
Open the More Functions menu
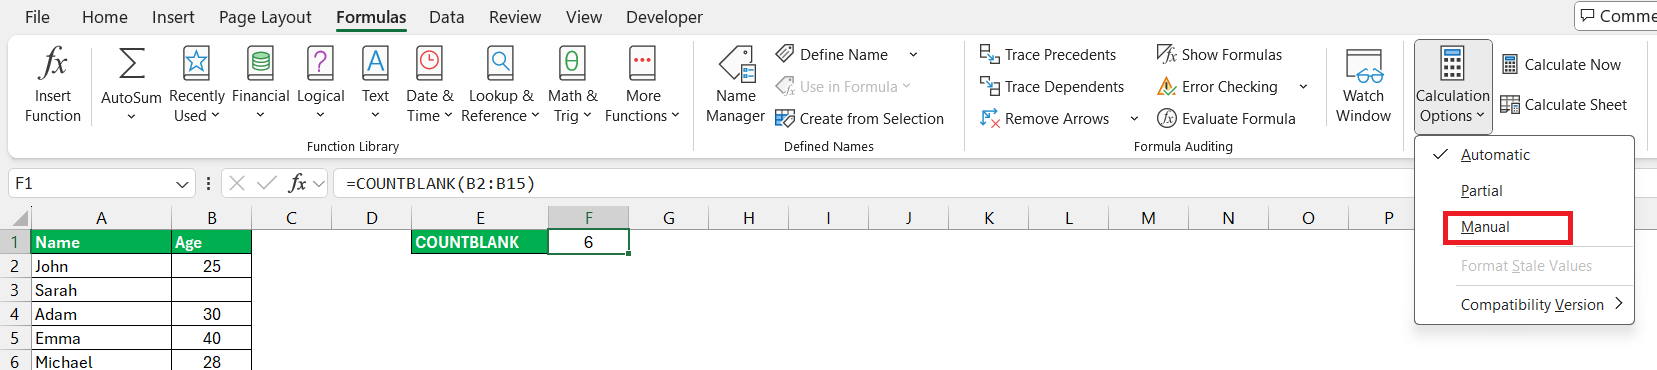[642, 85]
